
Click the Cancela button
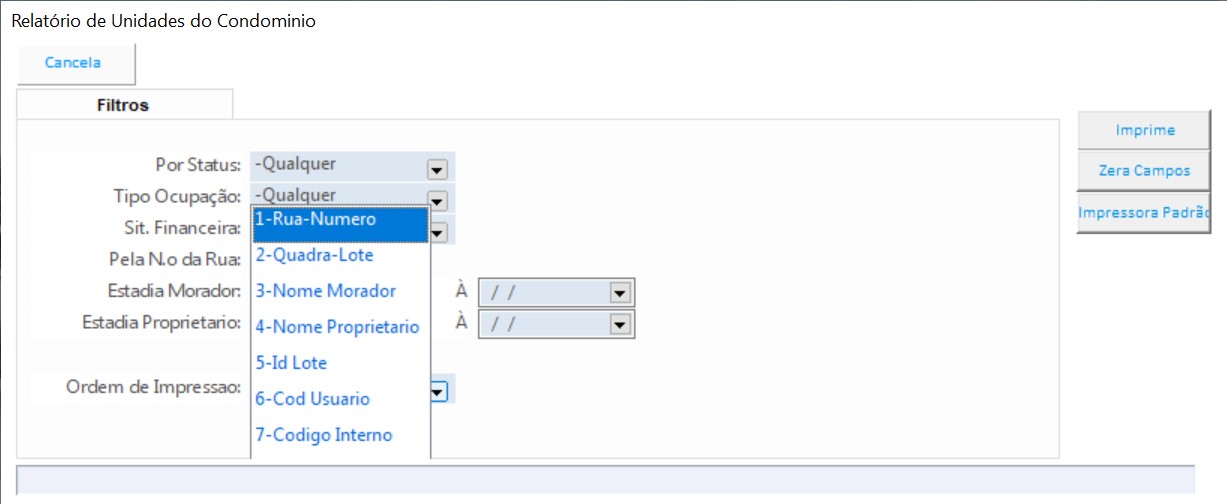click(x=74, y=63)
